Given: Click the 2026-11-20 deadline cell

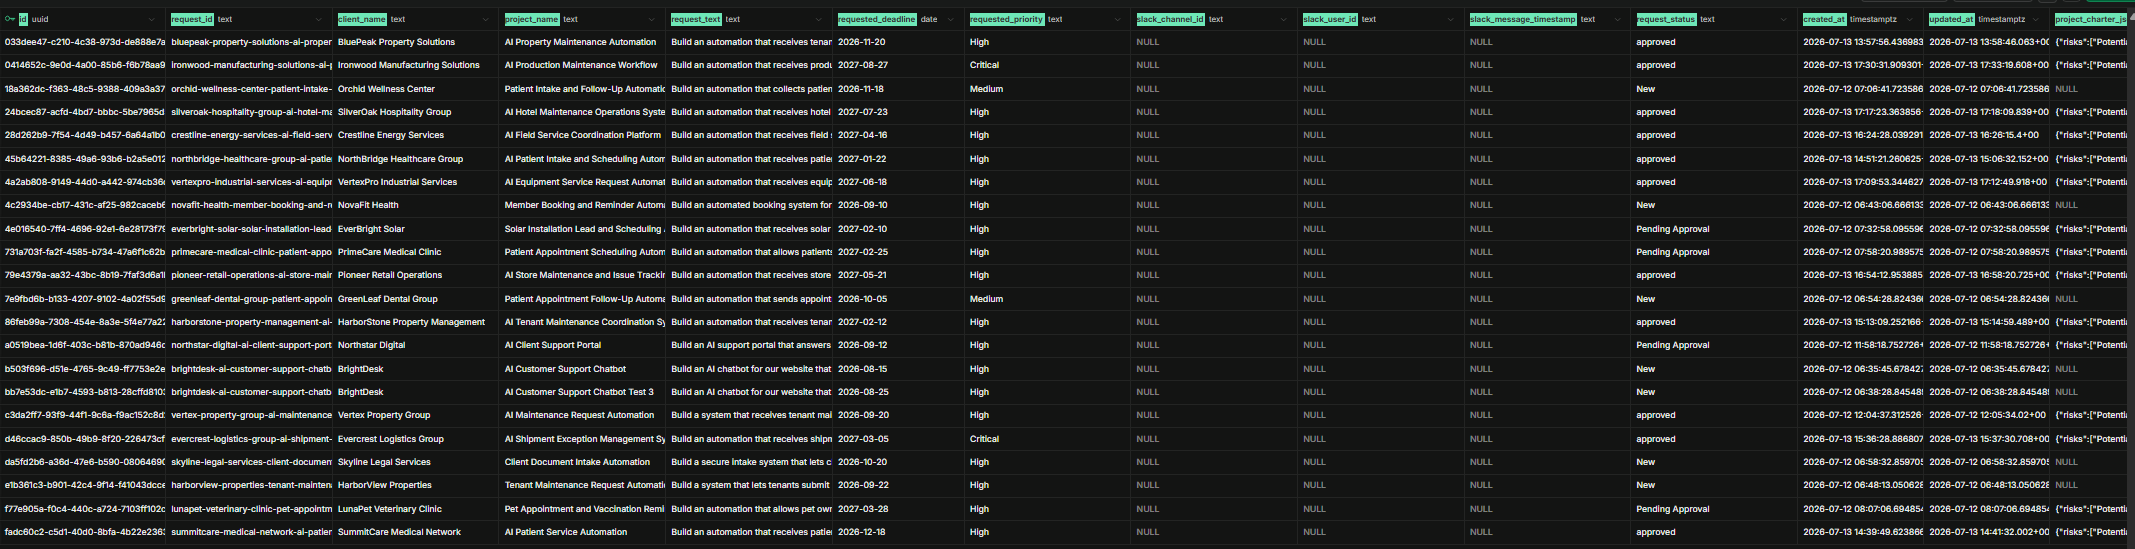Looking at the screenshot, I should point(899,42).
